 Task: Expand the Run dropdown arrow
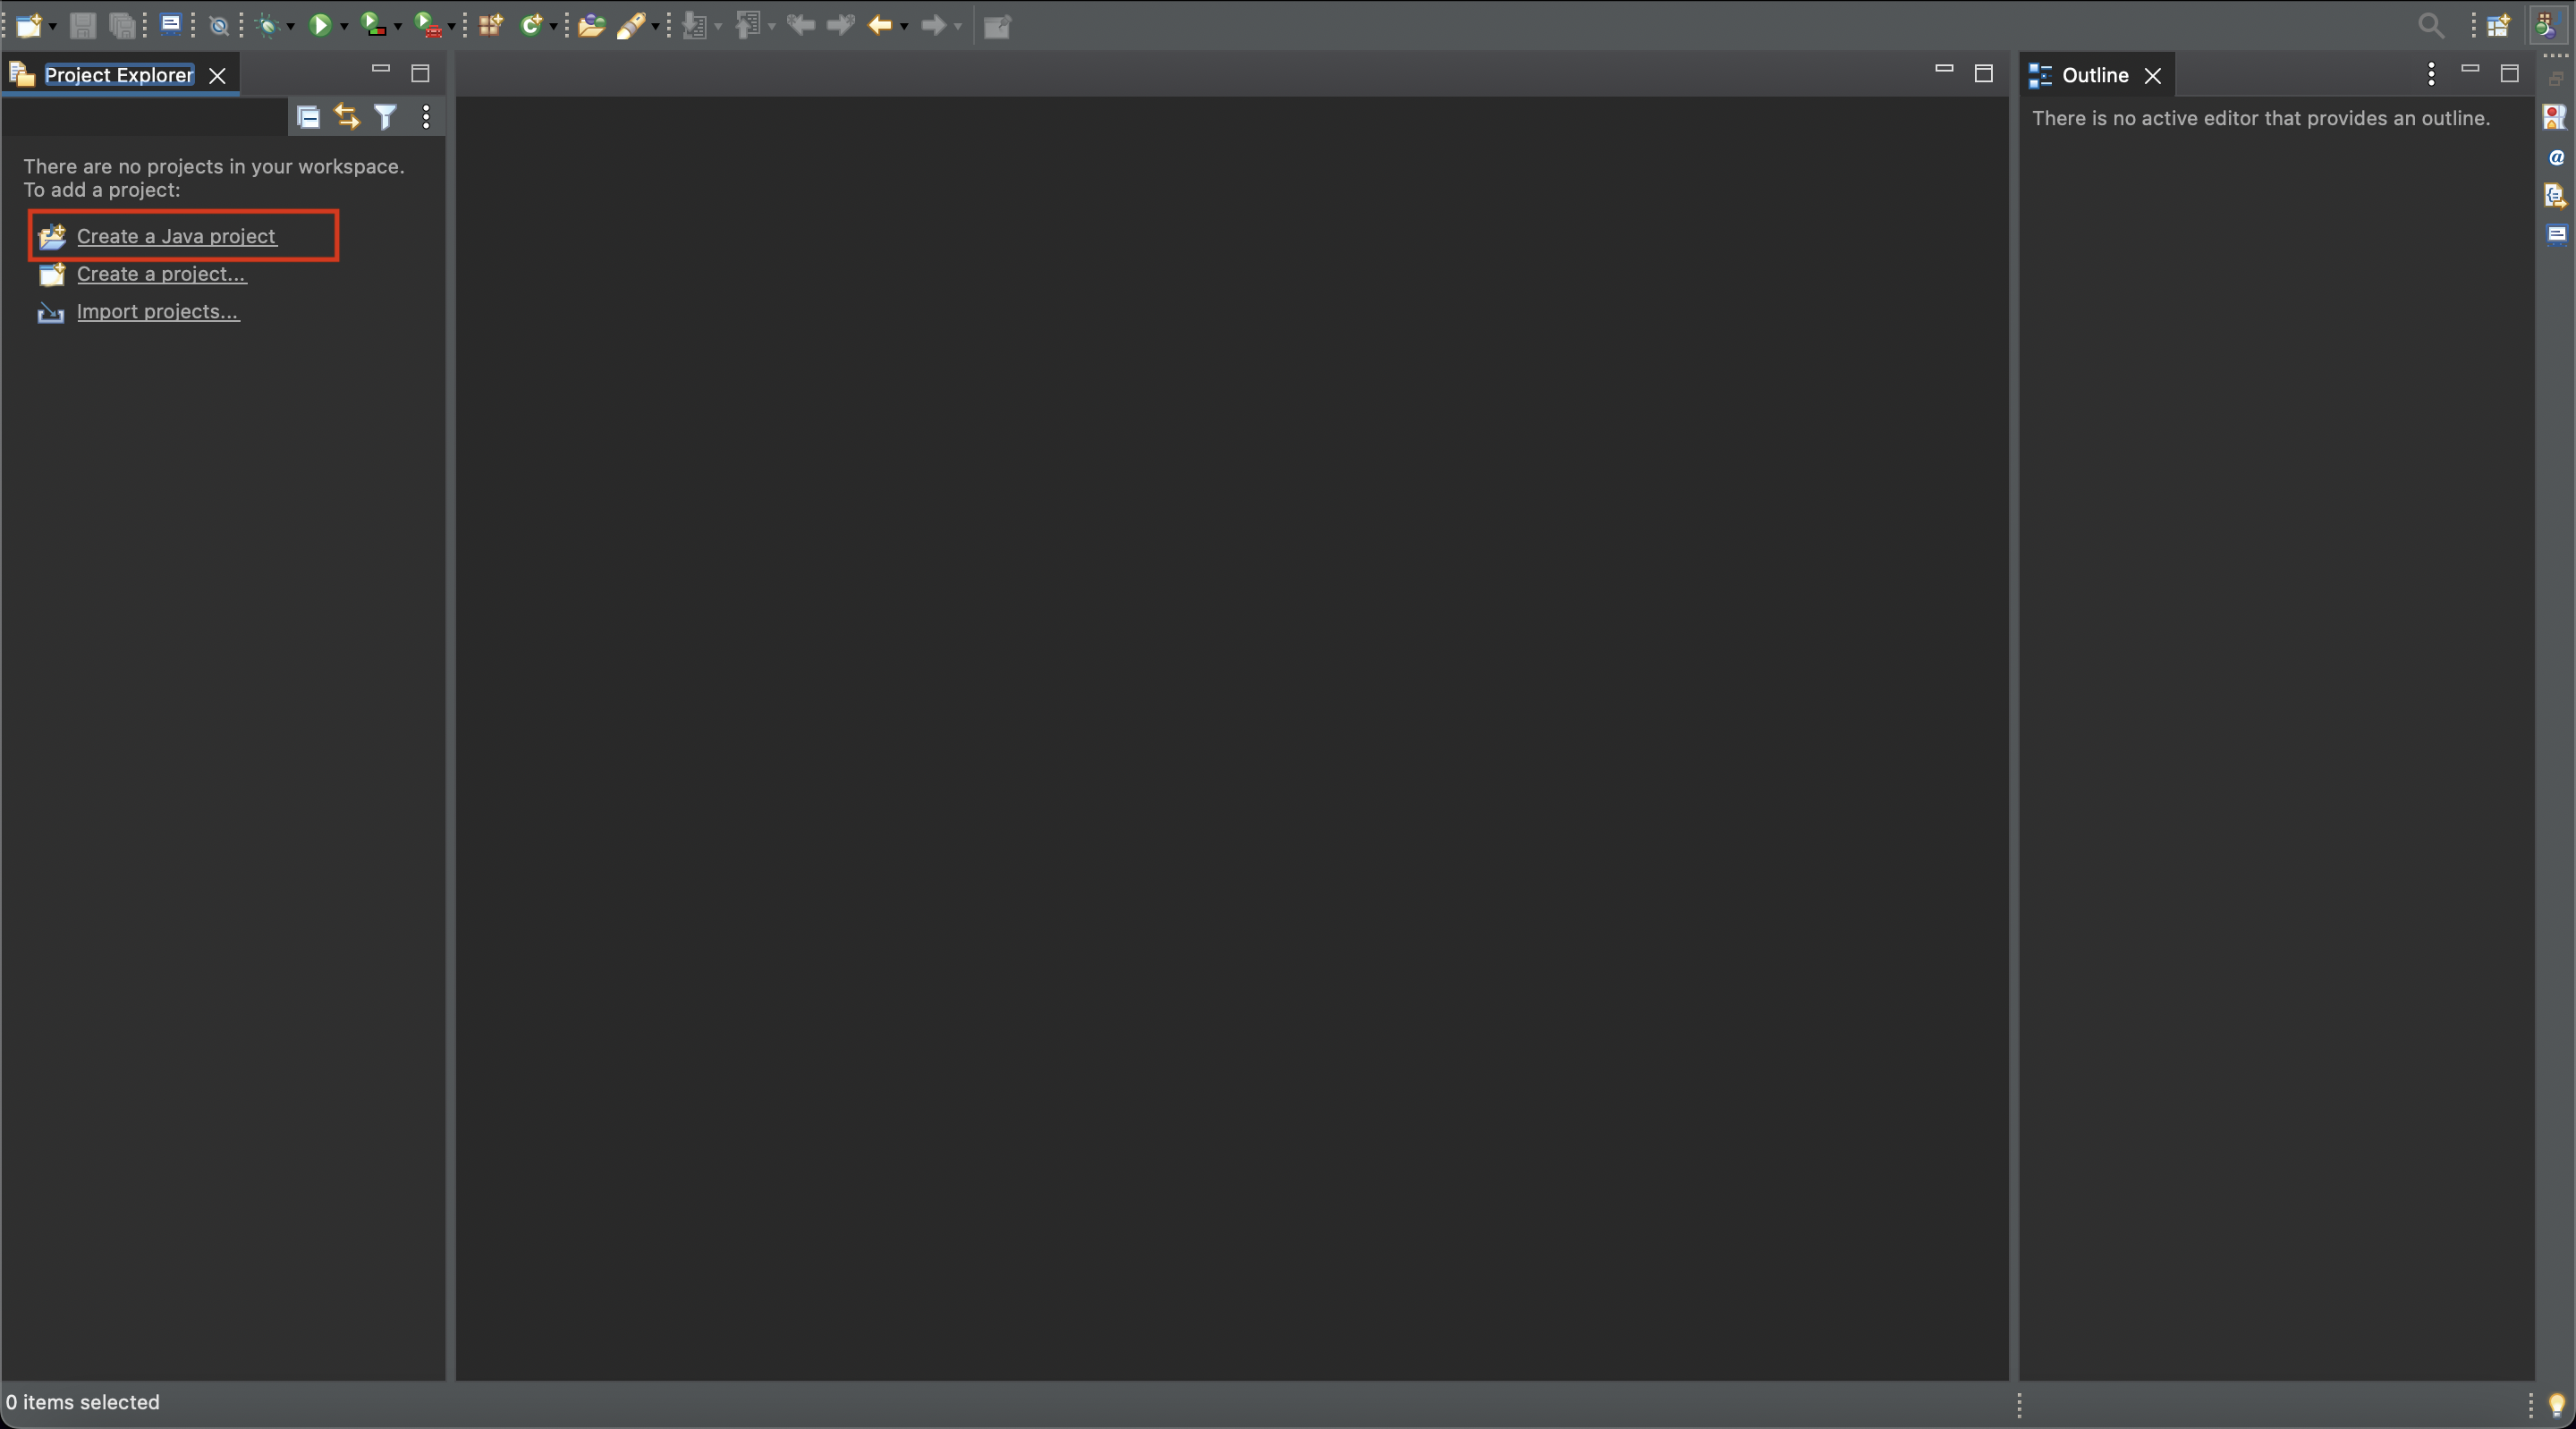[x=344, y=26]
